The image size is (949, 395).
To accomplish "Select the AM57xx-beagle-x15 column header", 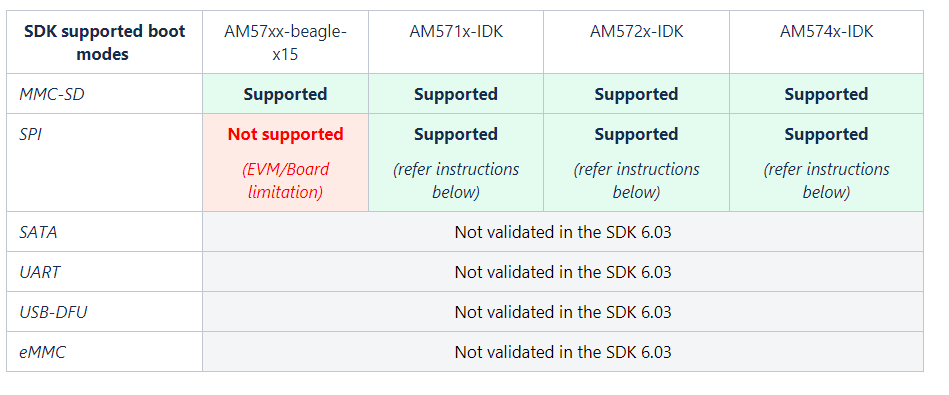I will tap(285, 42).
